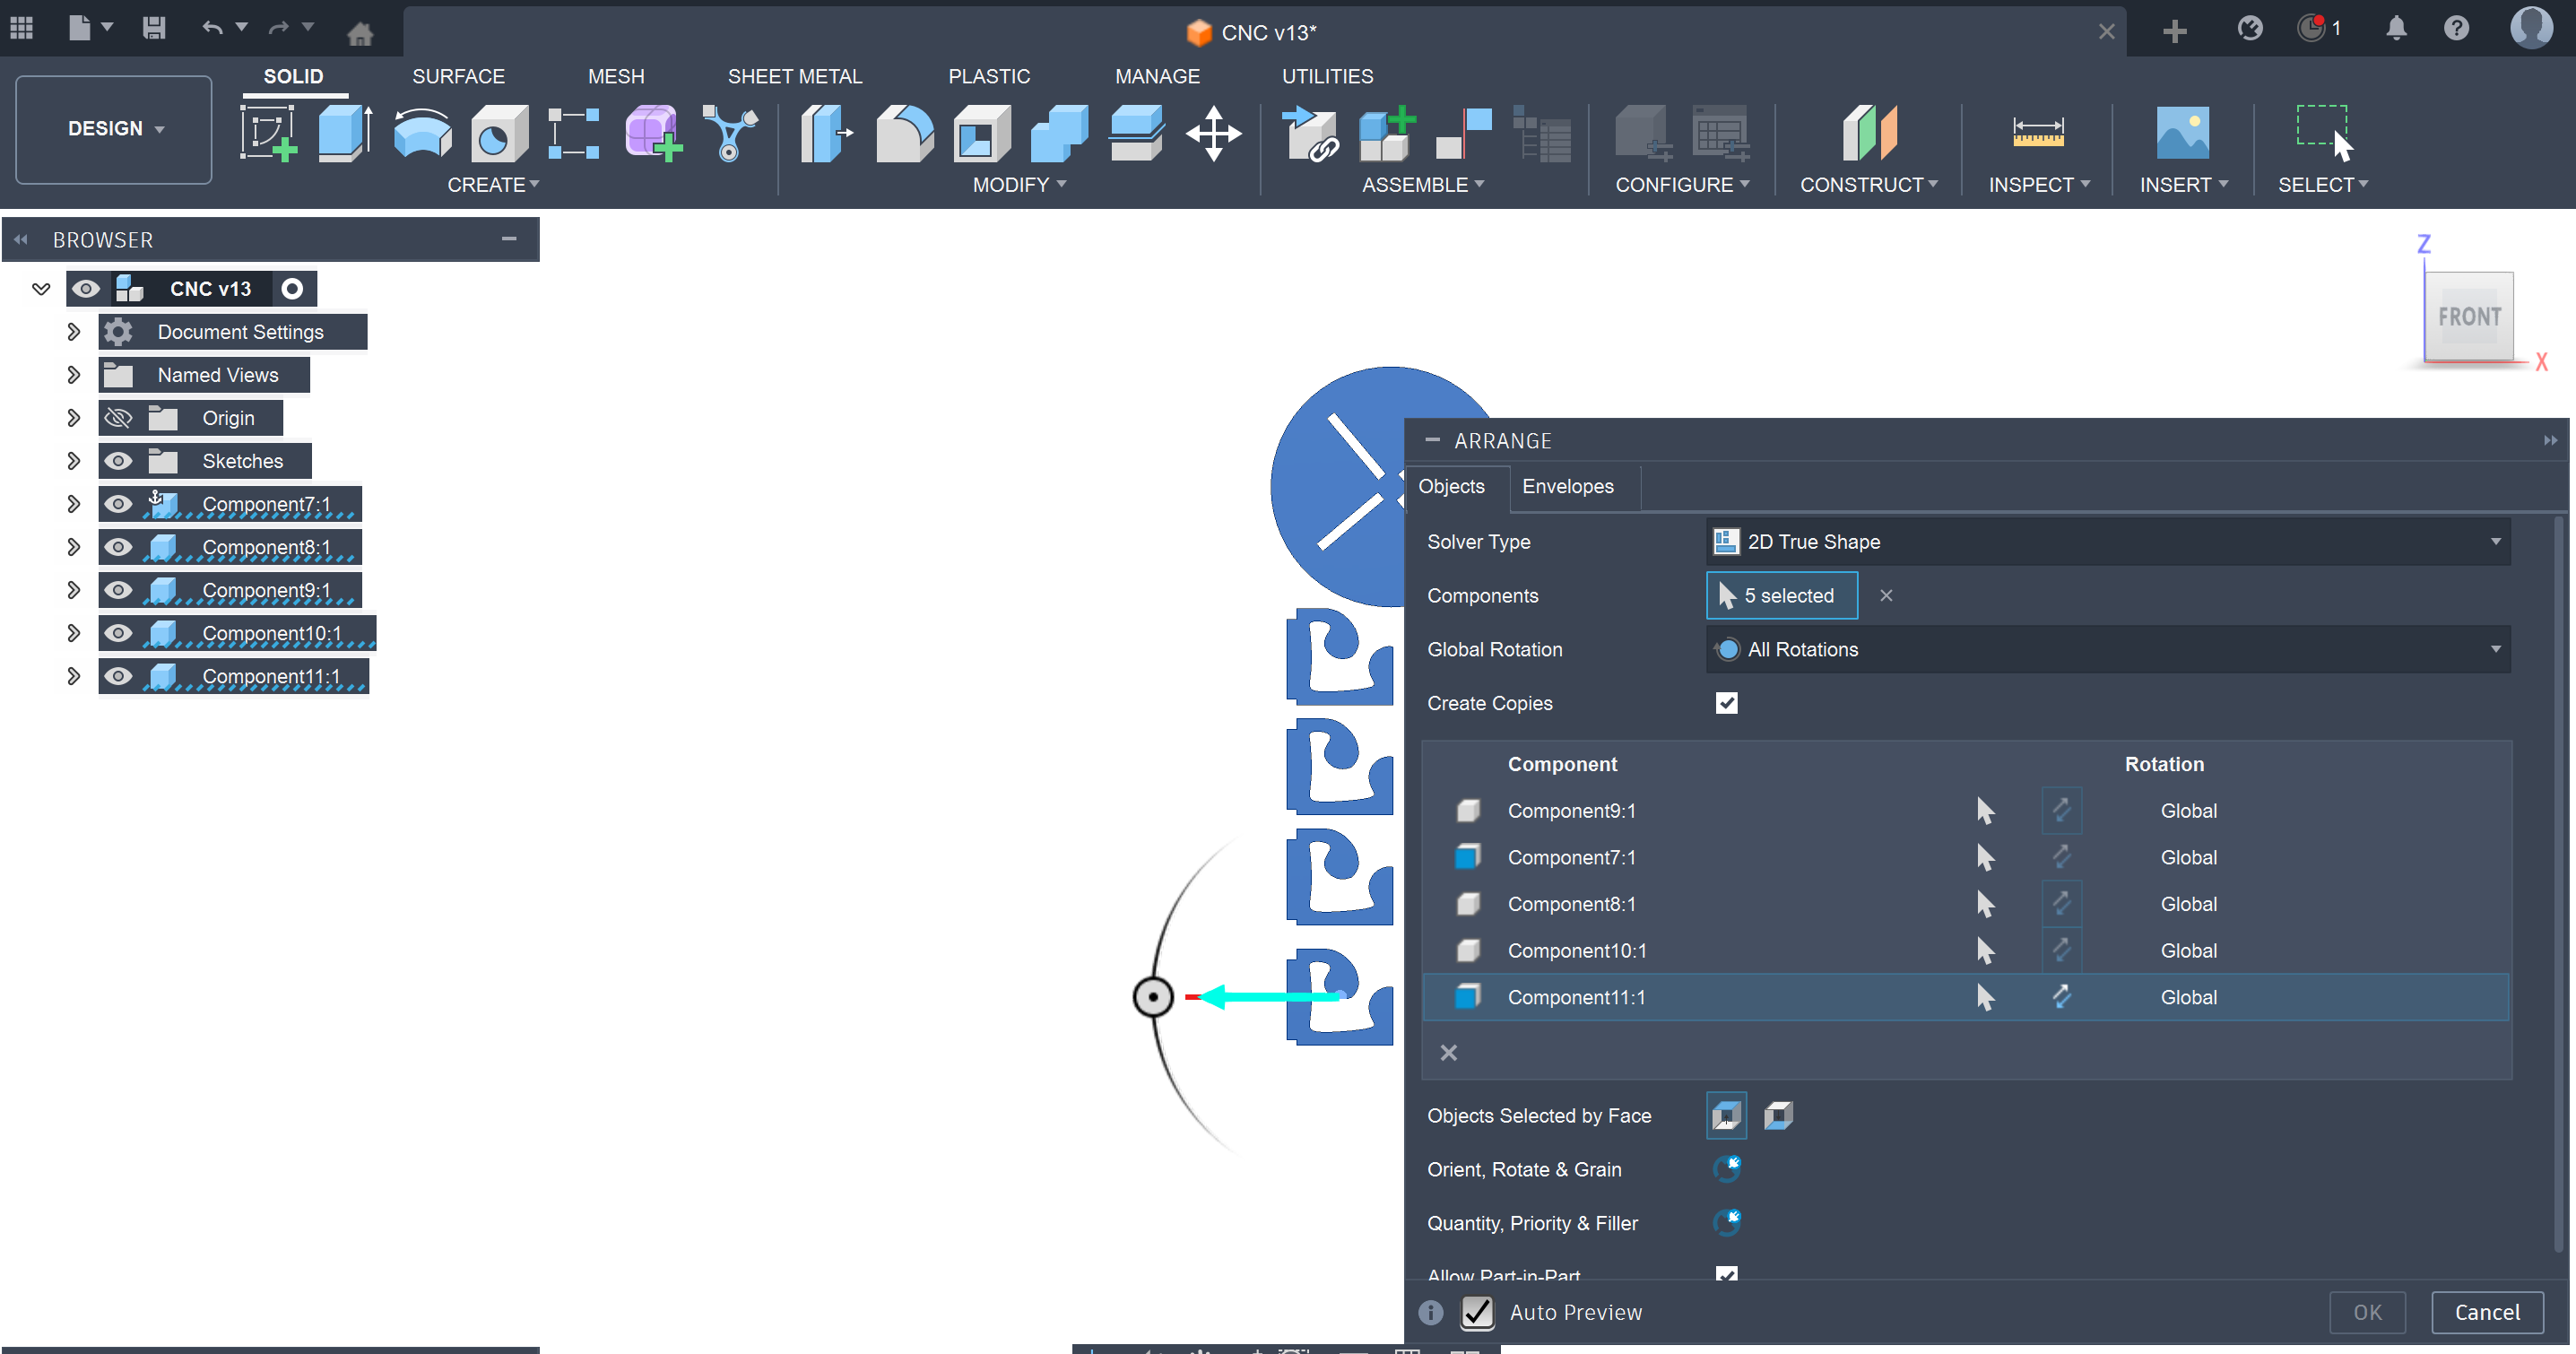The image size is (2576, 1354).
Task: Hide Component8:1 using its eye icon
Action: (118, 547)
